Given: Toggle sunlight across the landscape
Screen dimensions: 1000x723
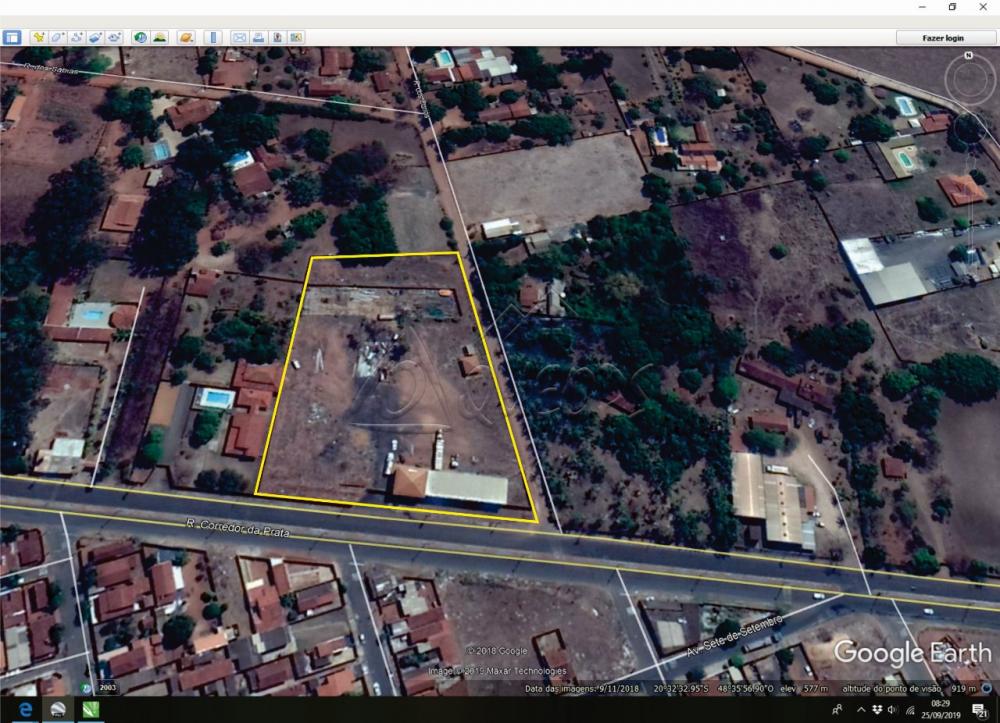Looking at the screenshot, I should click(x=159, y=37).
